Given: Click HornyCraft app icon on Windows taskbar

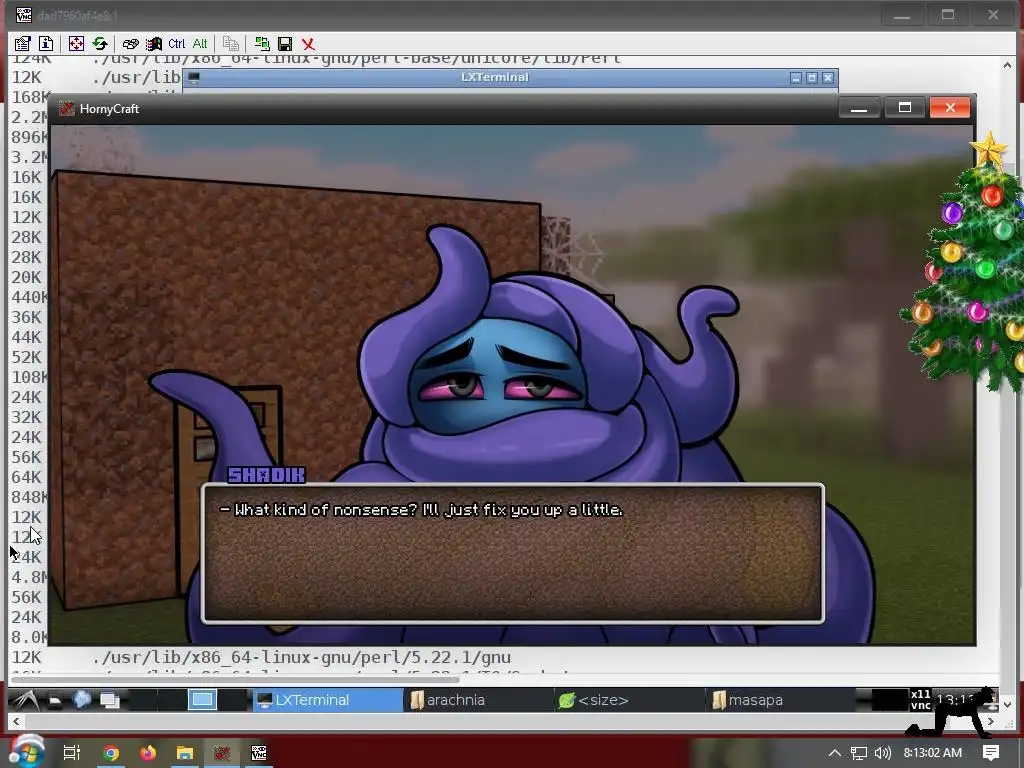Looking at the screenshot, I should tap(222, 753).
